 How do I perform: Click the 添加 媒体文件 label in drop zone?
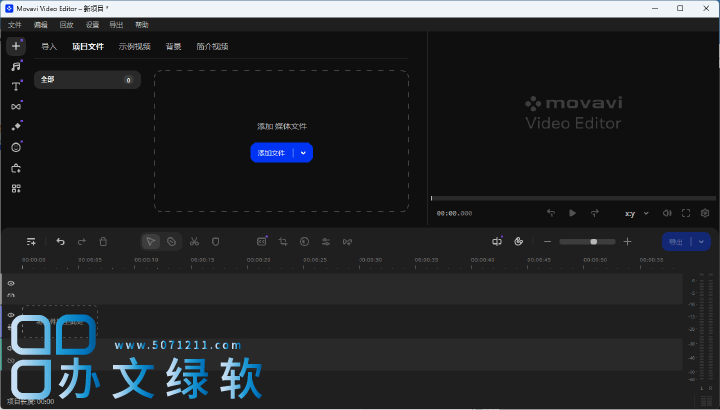(x=281, y=126)
